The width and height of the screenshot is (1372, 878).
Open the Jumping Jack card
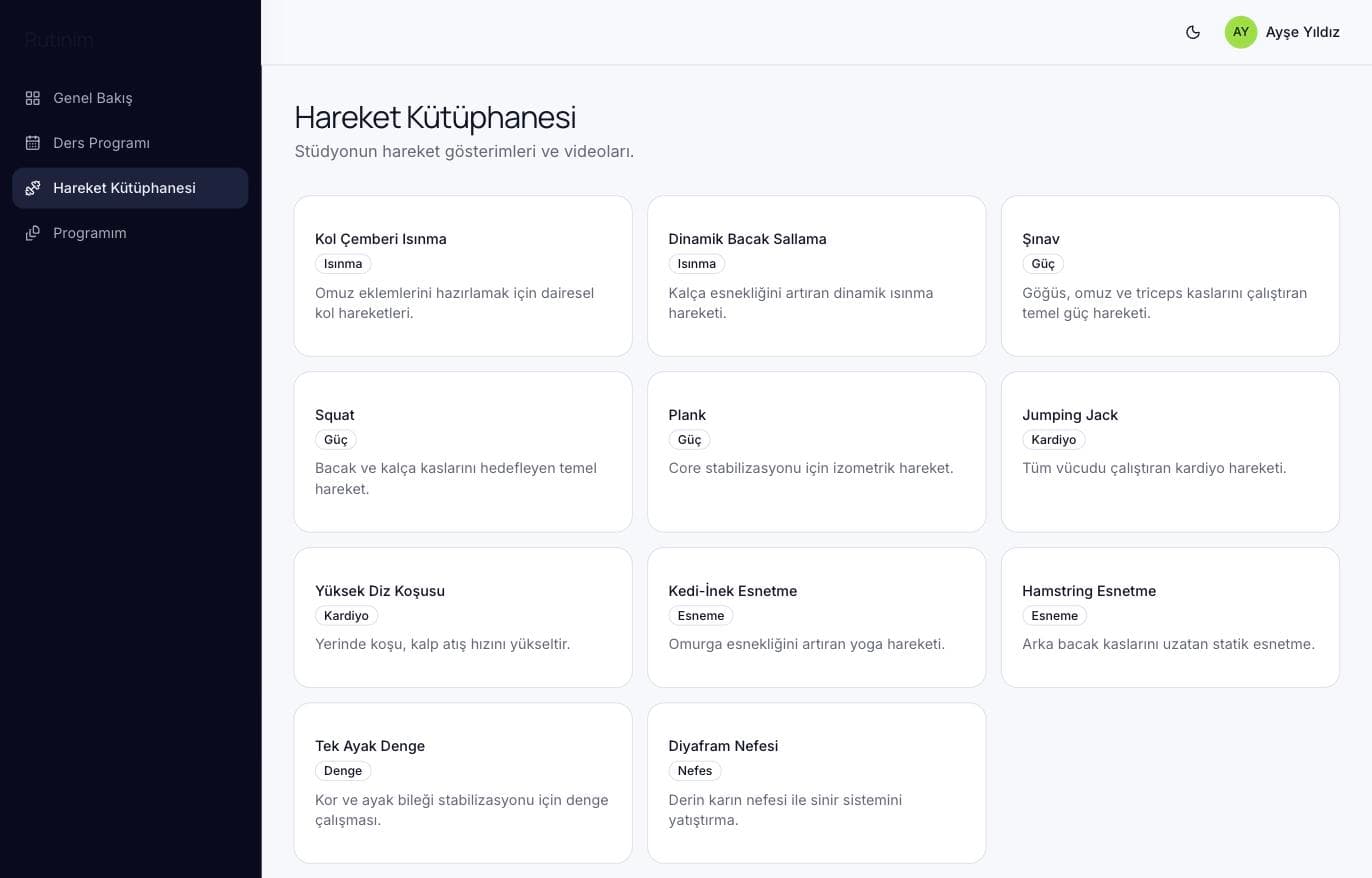pos(1170,452)
